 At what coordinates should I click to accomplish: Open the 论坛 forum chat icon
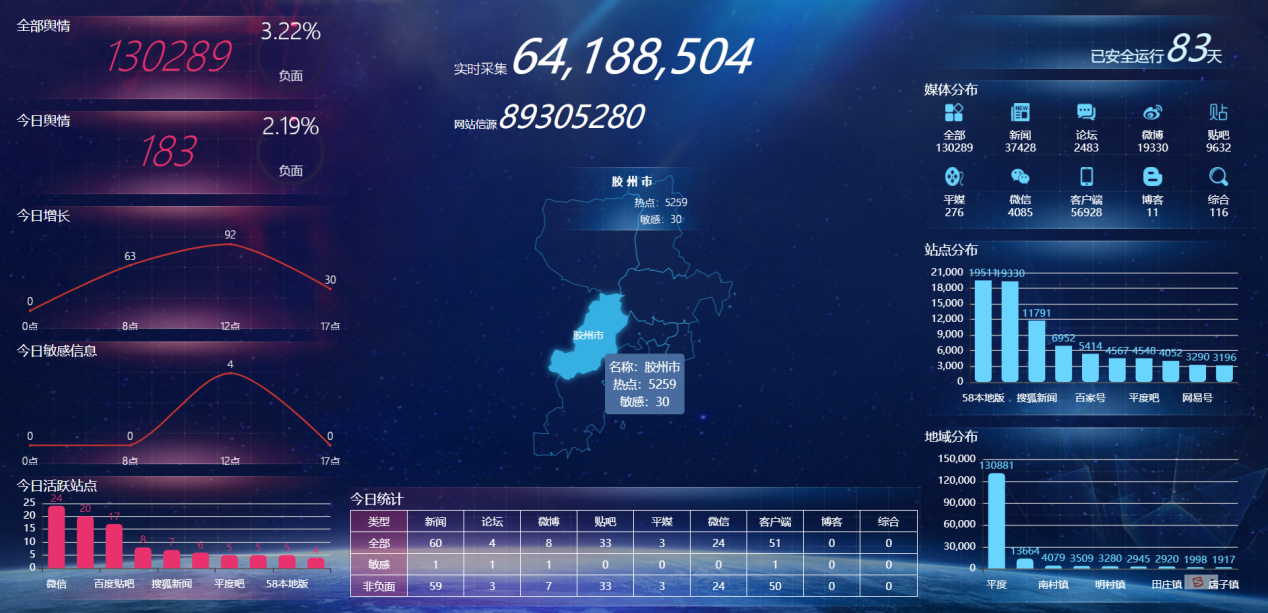coord(1086,112)
